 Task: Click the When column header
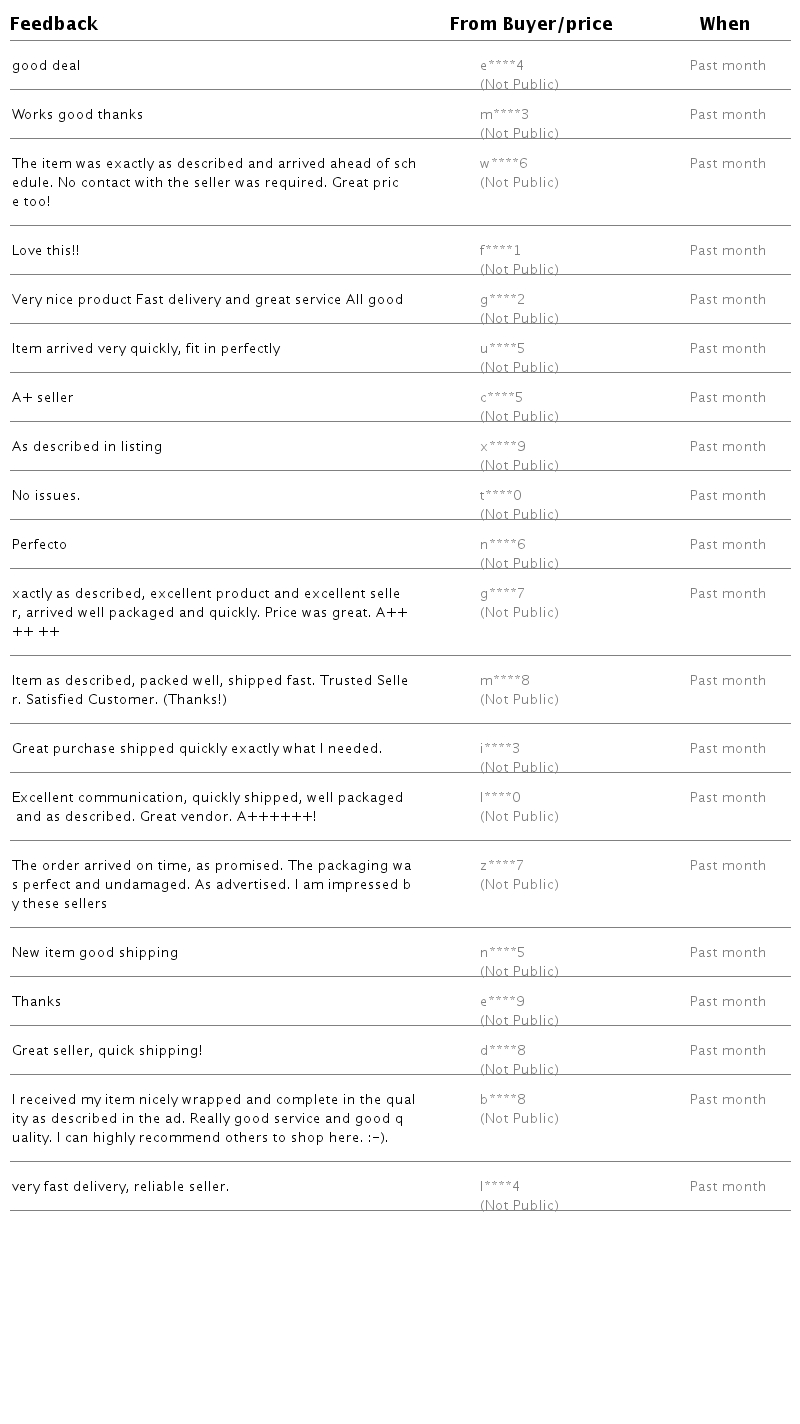(x=724, y=24)
